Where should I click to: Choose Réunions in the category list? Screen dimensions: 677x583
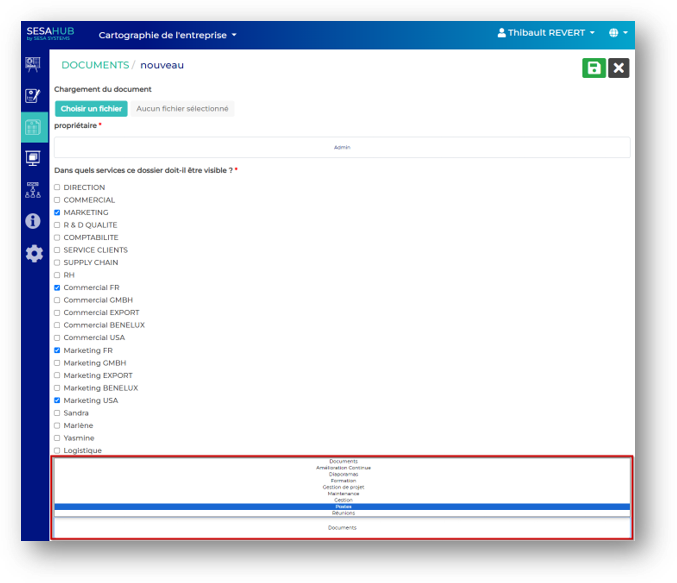(343, 513)
